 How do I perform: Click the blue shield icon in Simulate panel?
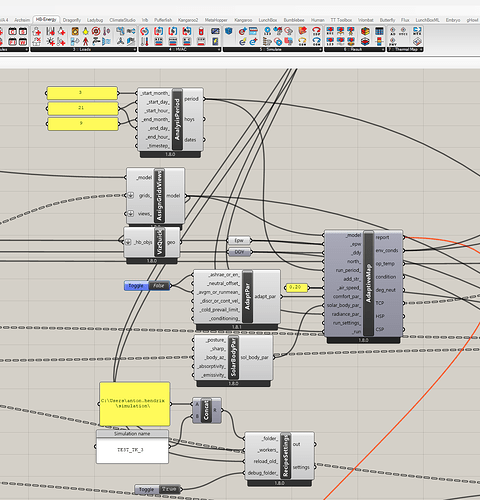click(229, 31)
